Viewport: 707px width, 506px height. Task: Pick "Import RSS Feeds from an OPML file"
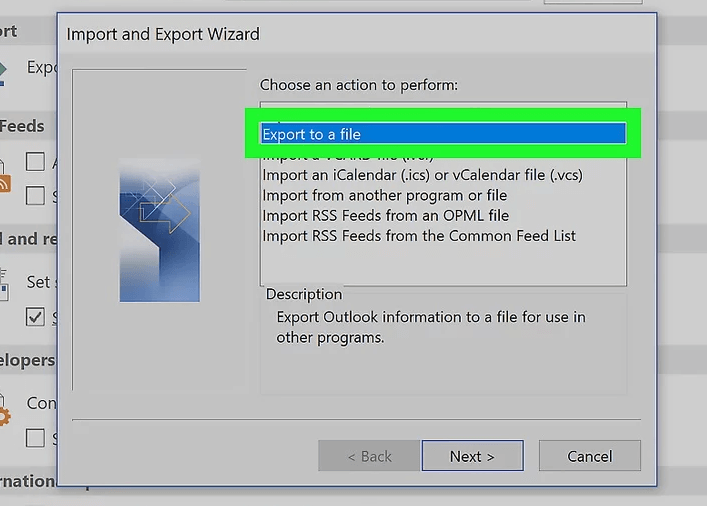click(x=385, y=215)
